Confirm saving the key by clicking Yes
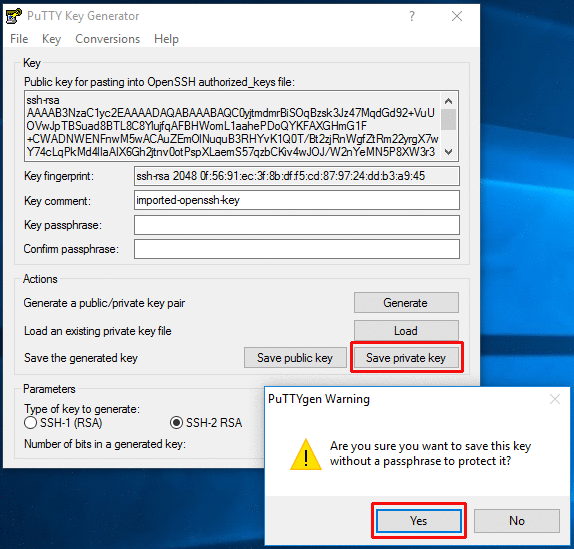Image resolution: width=574 pixels, height=549 pixels. click(419, 520)
